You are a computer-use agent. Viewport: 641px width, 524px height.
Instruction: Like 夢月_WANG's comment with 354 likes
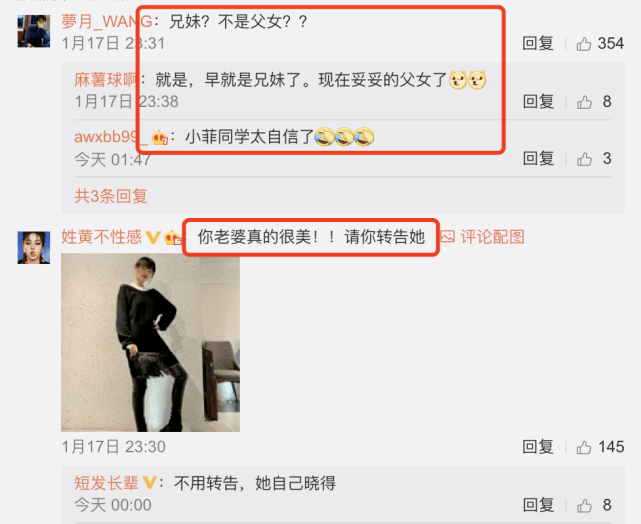click(x=584, y=44)
